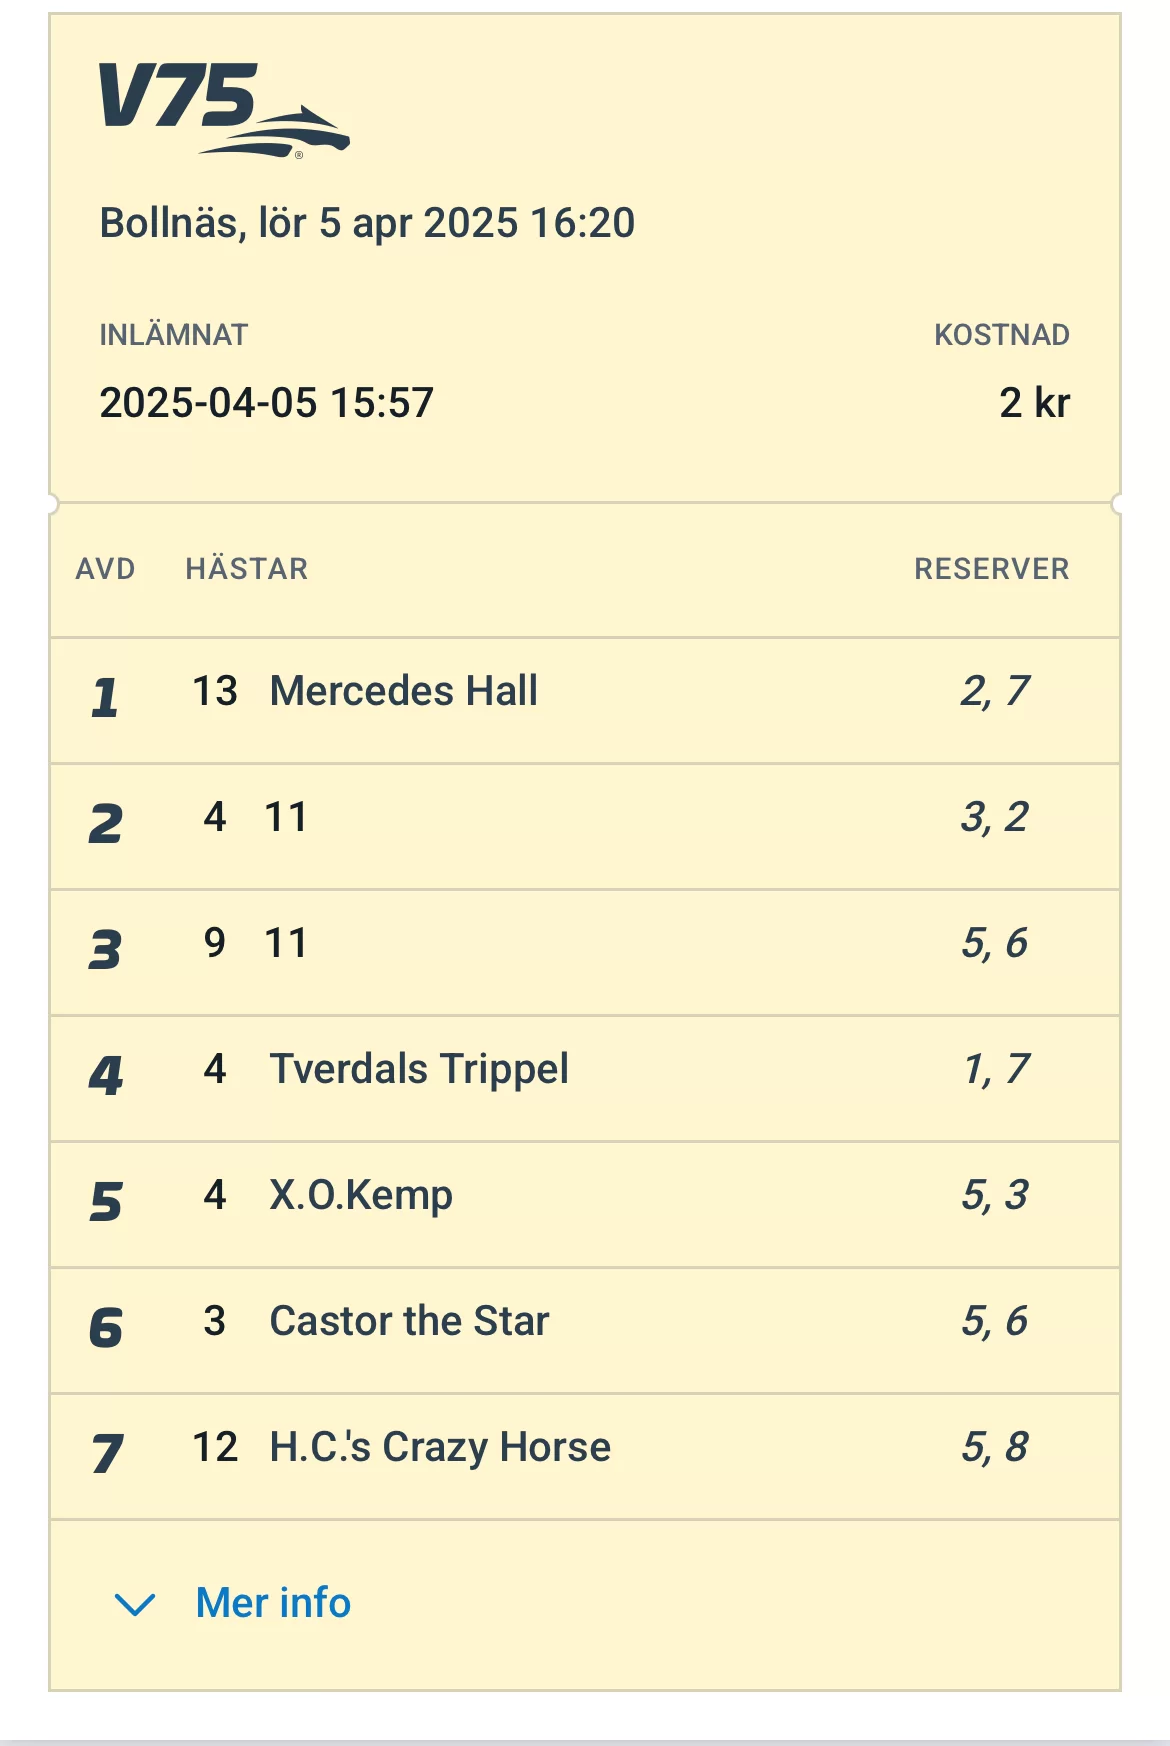This screenshot has width=1170, height=1746.
Task: Tap Castor the Star entry
Action: 409,1321
